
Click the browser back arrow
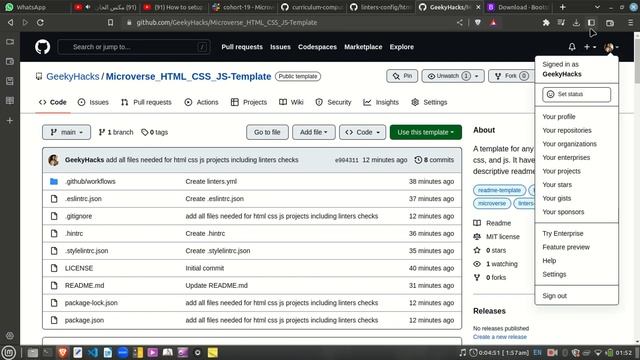(11, 22)
